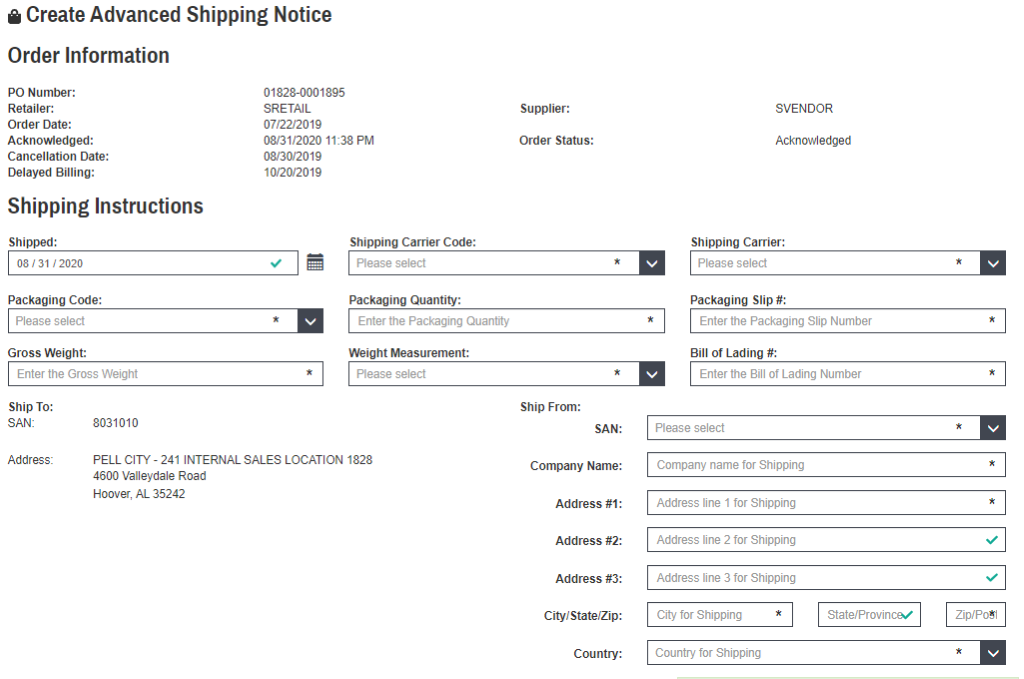Click the lock icon beside page title
Viewport: 1024px width, 679px height.
tap(14, 17)
